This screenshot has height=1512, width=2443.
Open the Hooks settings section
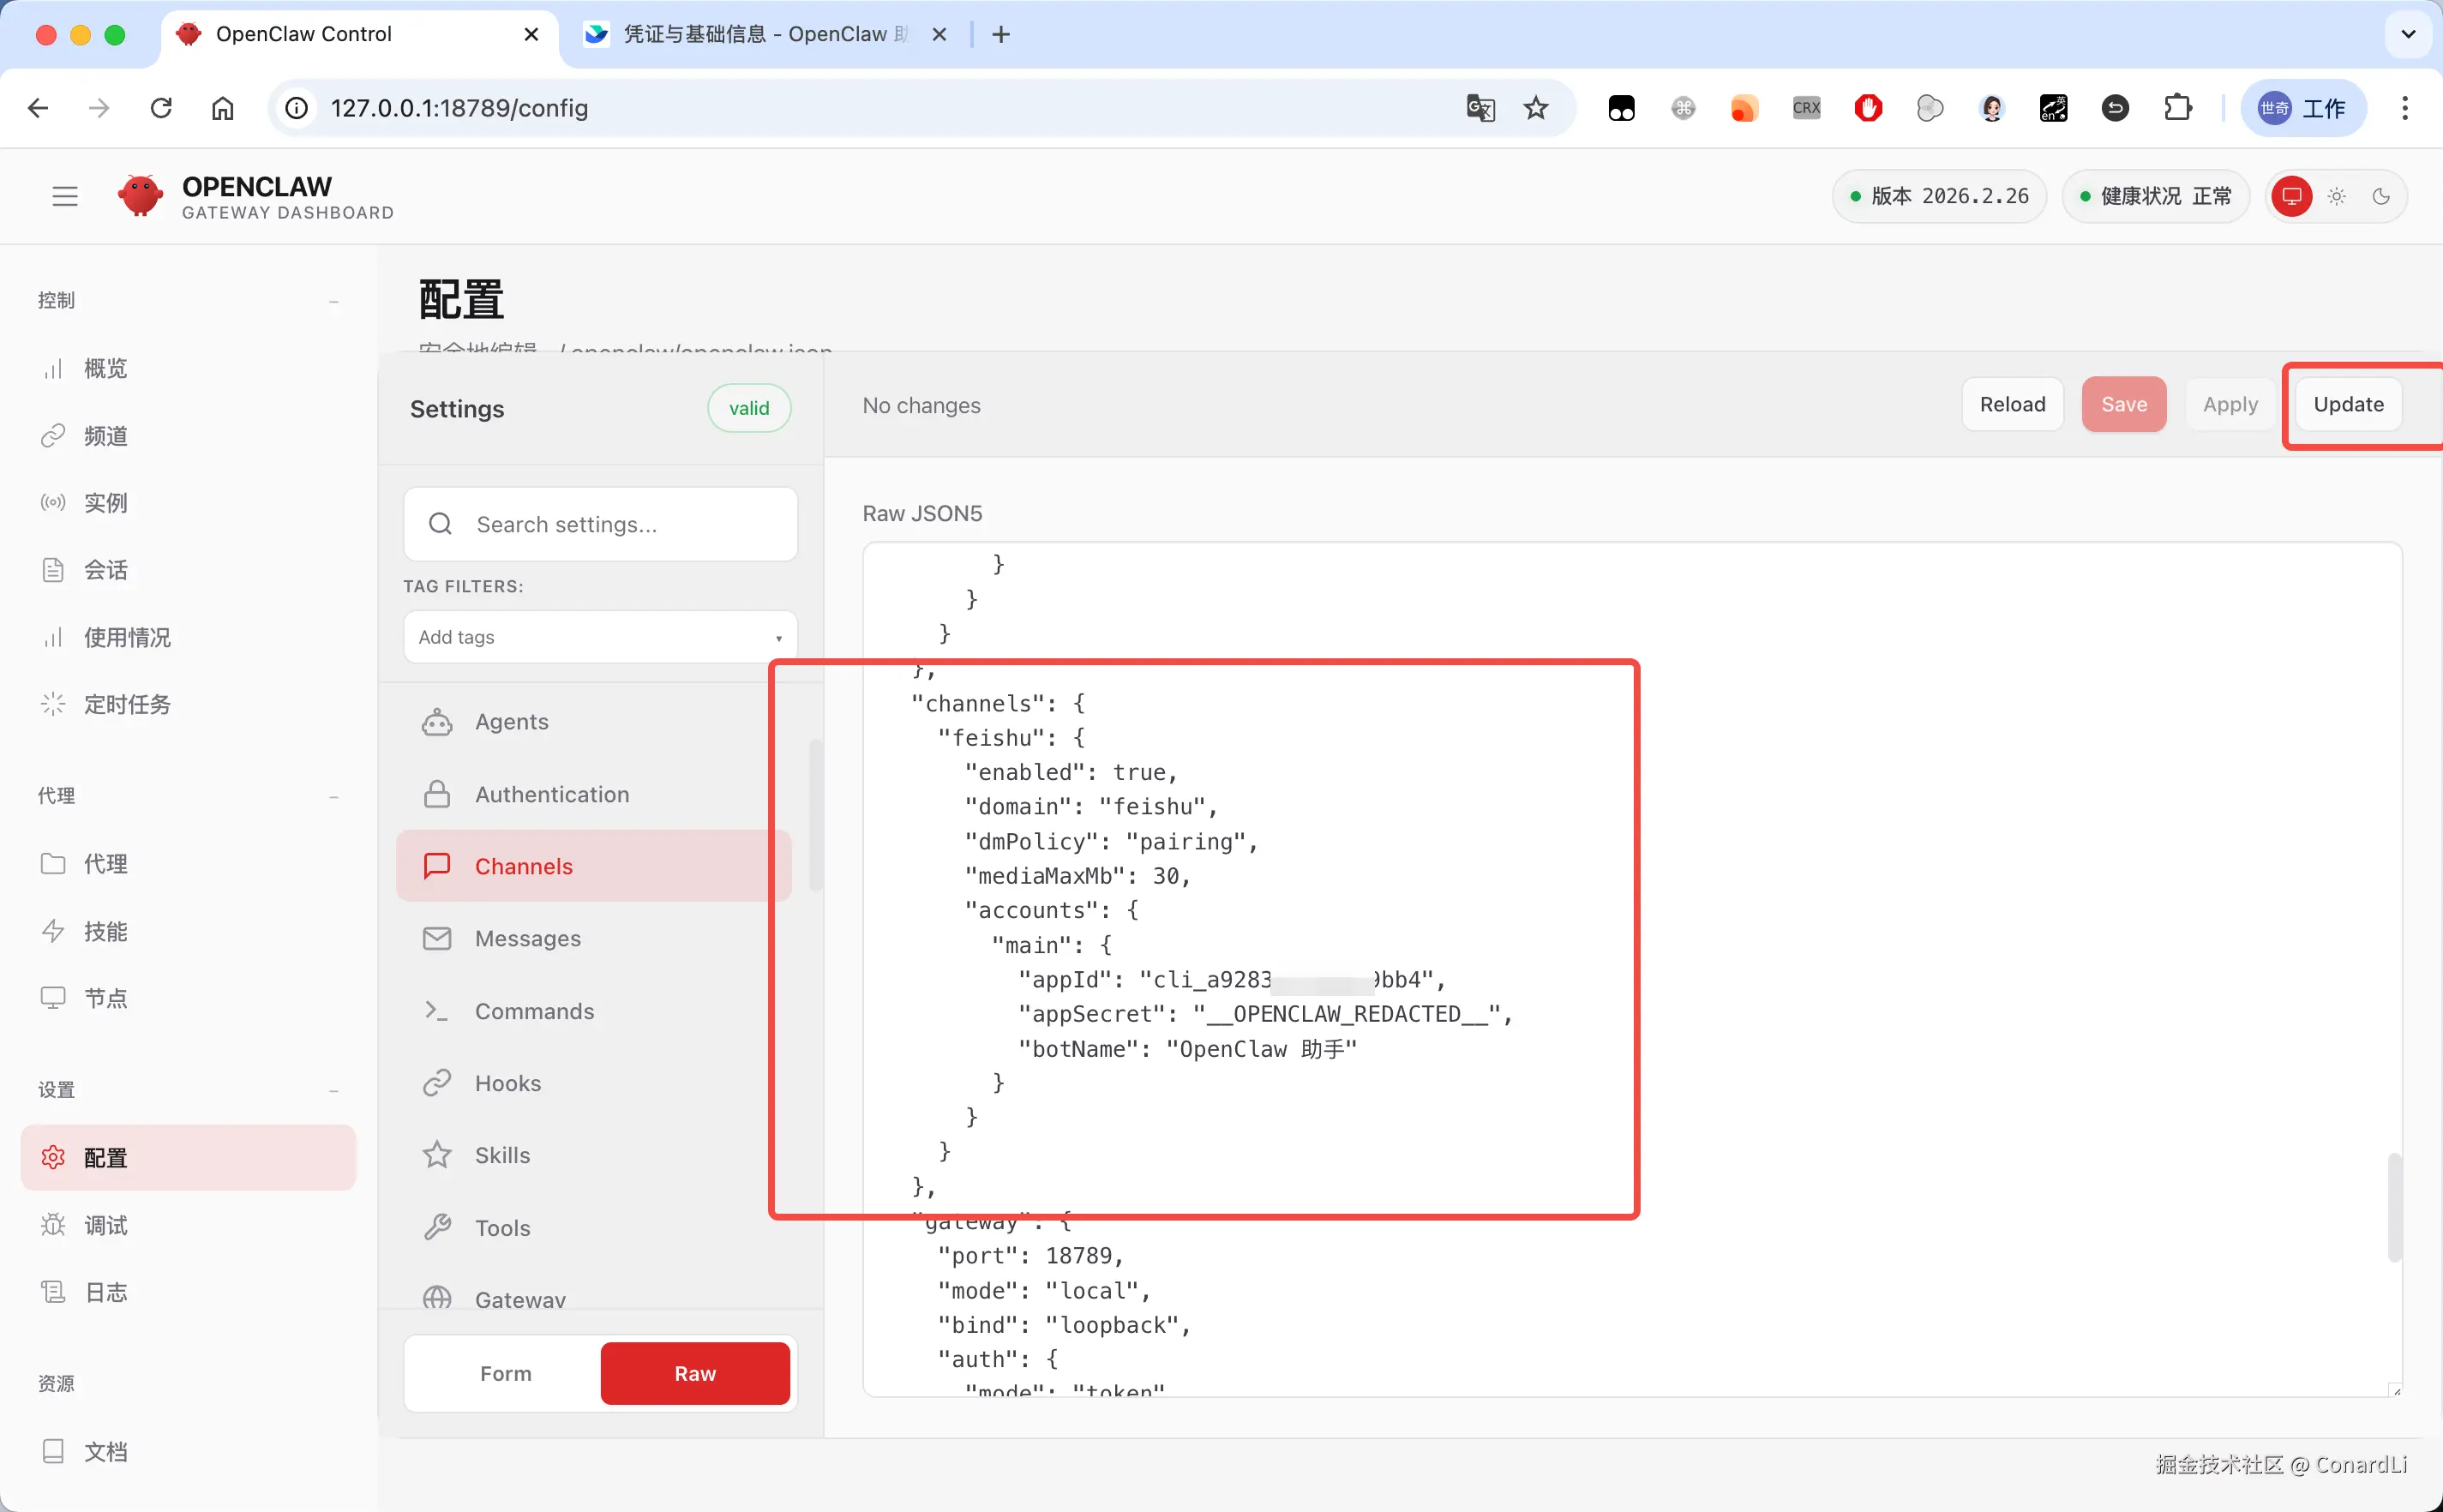tap(507, 1083)
